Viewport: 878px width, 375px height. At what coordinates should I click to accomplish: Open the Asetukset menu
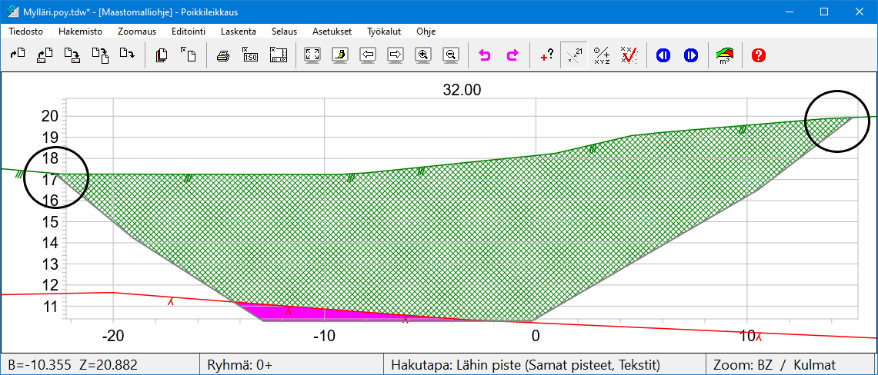pyautogui.click(x=332, y=31)
